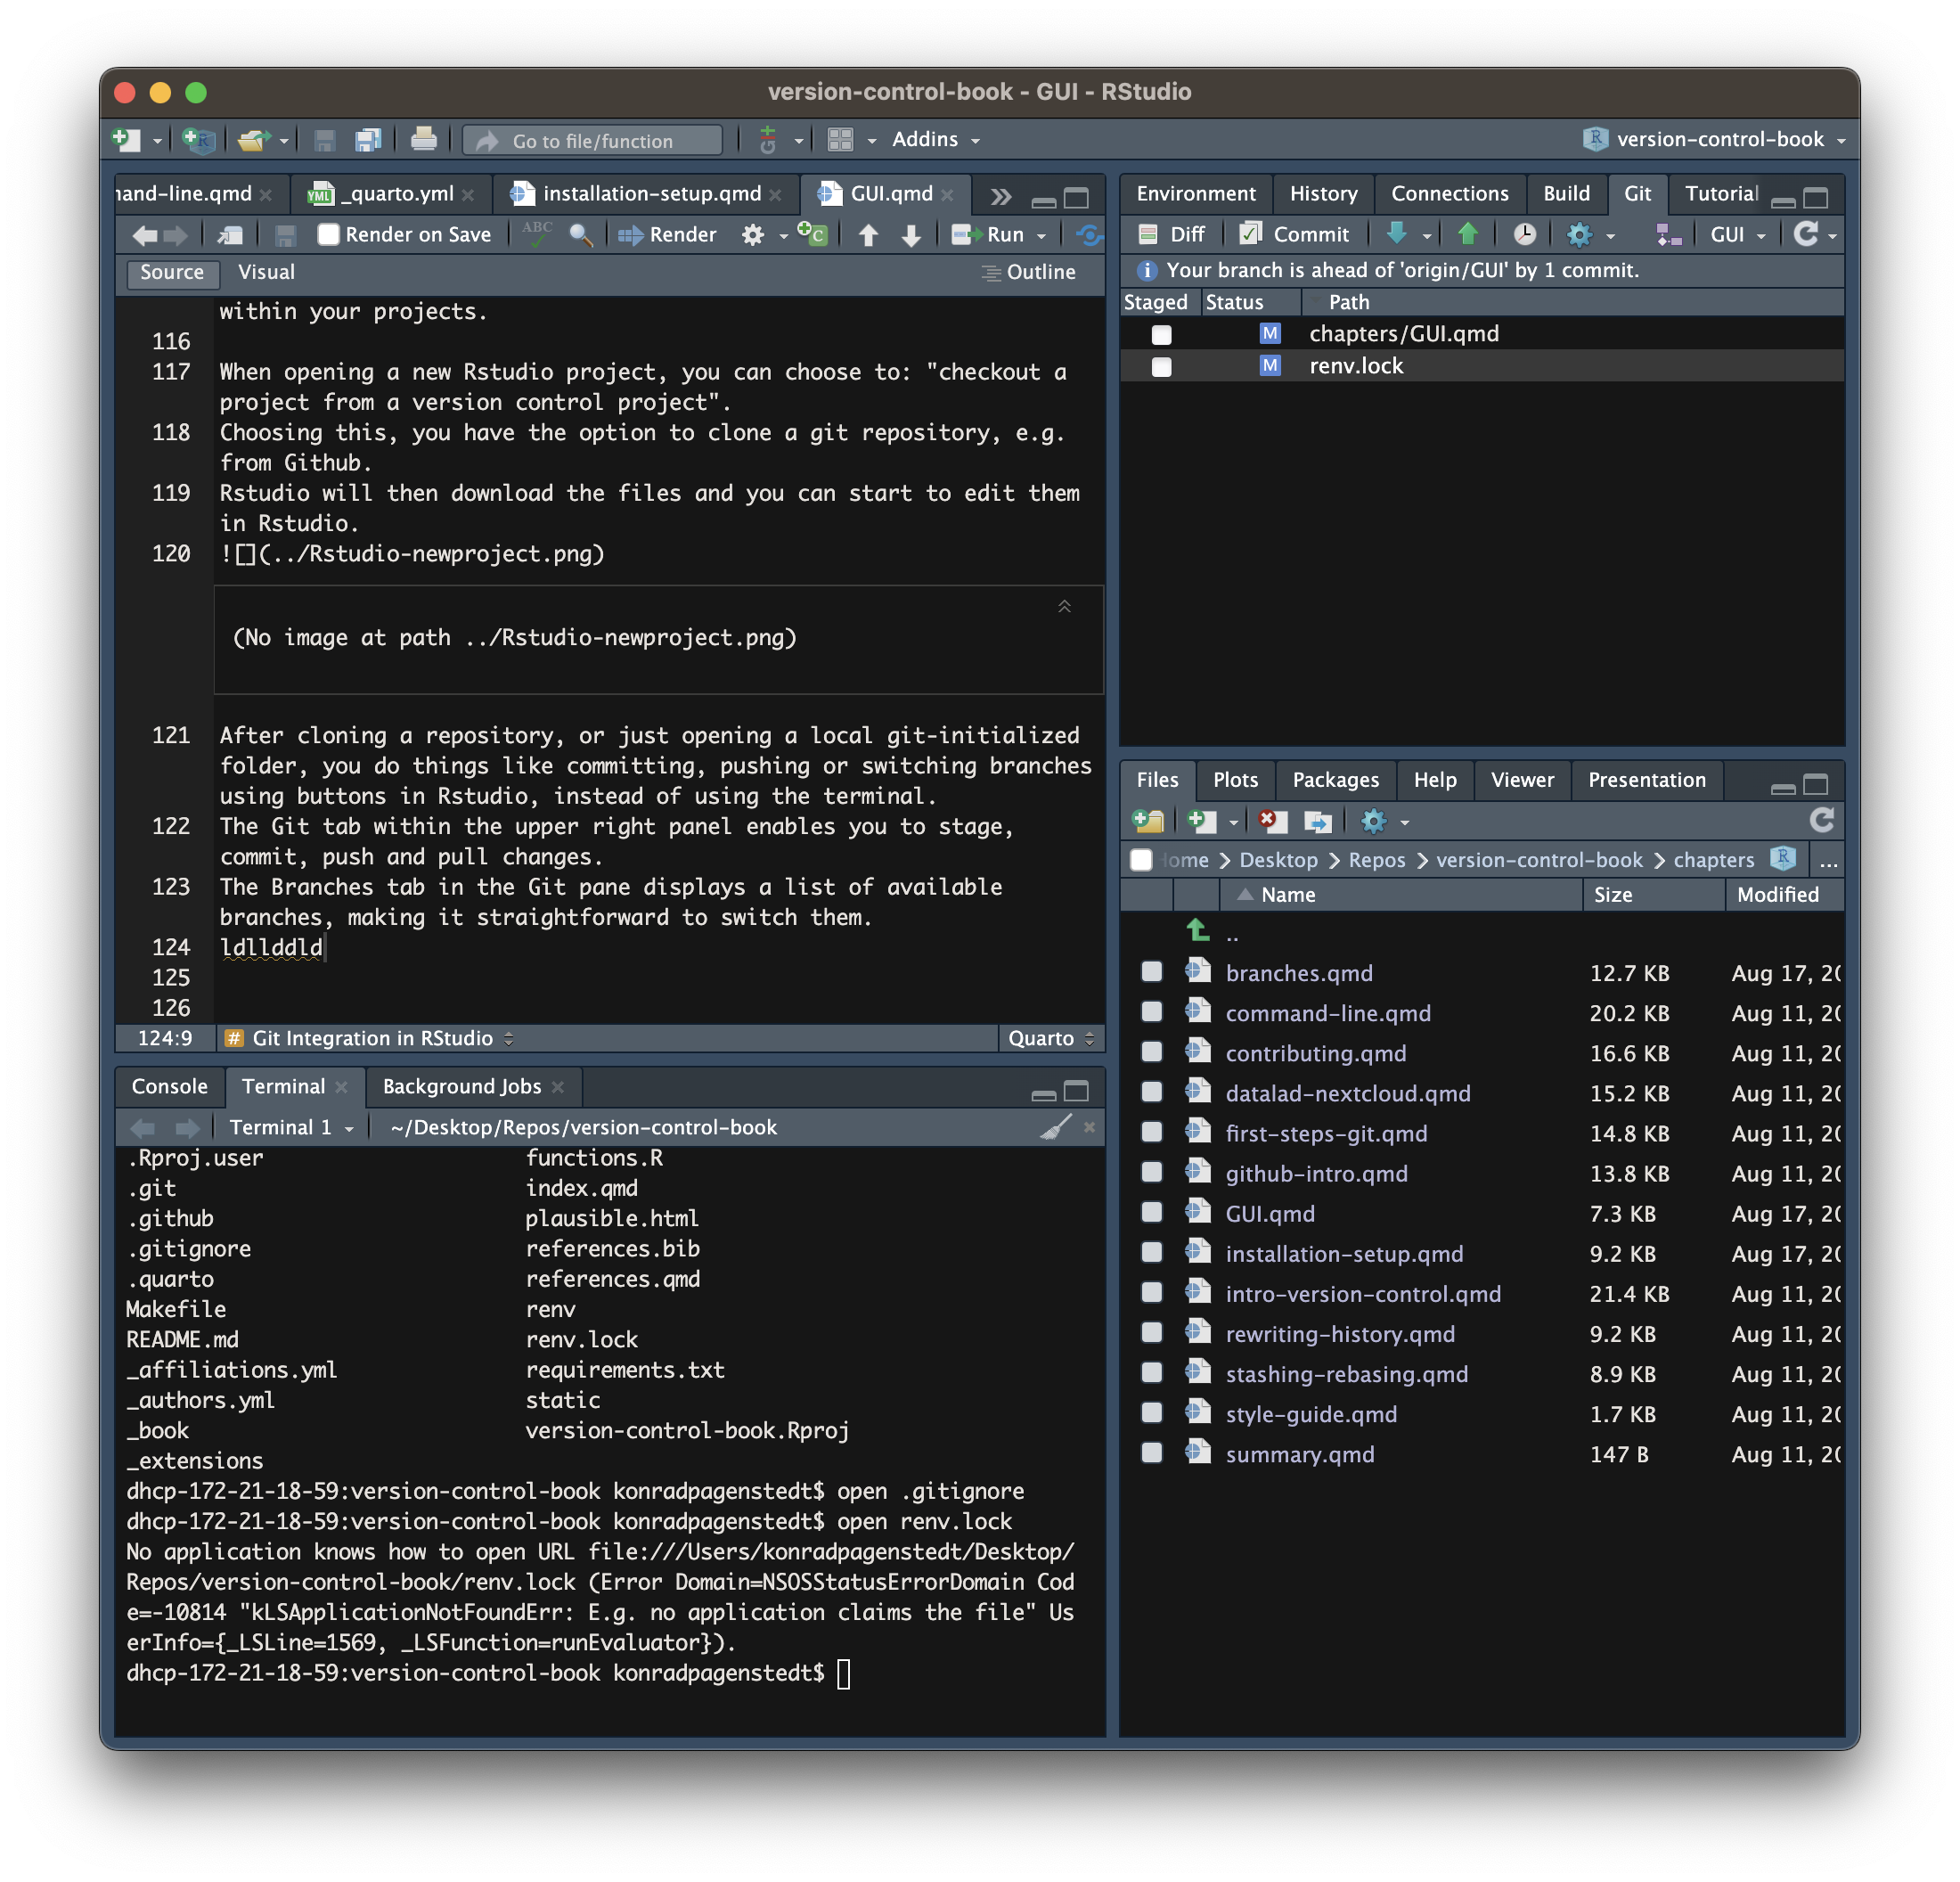The height and width of the screenshot is (1882, 1960).
Task: Expand the Addins dropdown menu
Action: point(935,140)
